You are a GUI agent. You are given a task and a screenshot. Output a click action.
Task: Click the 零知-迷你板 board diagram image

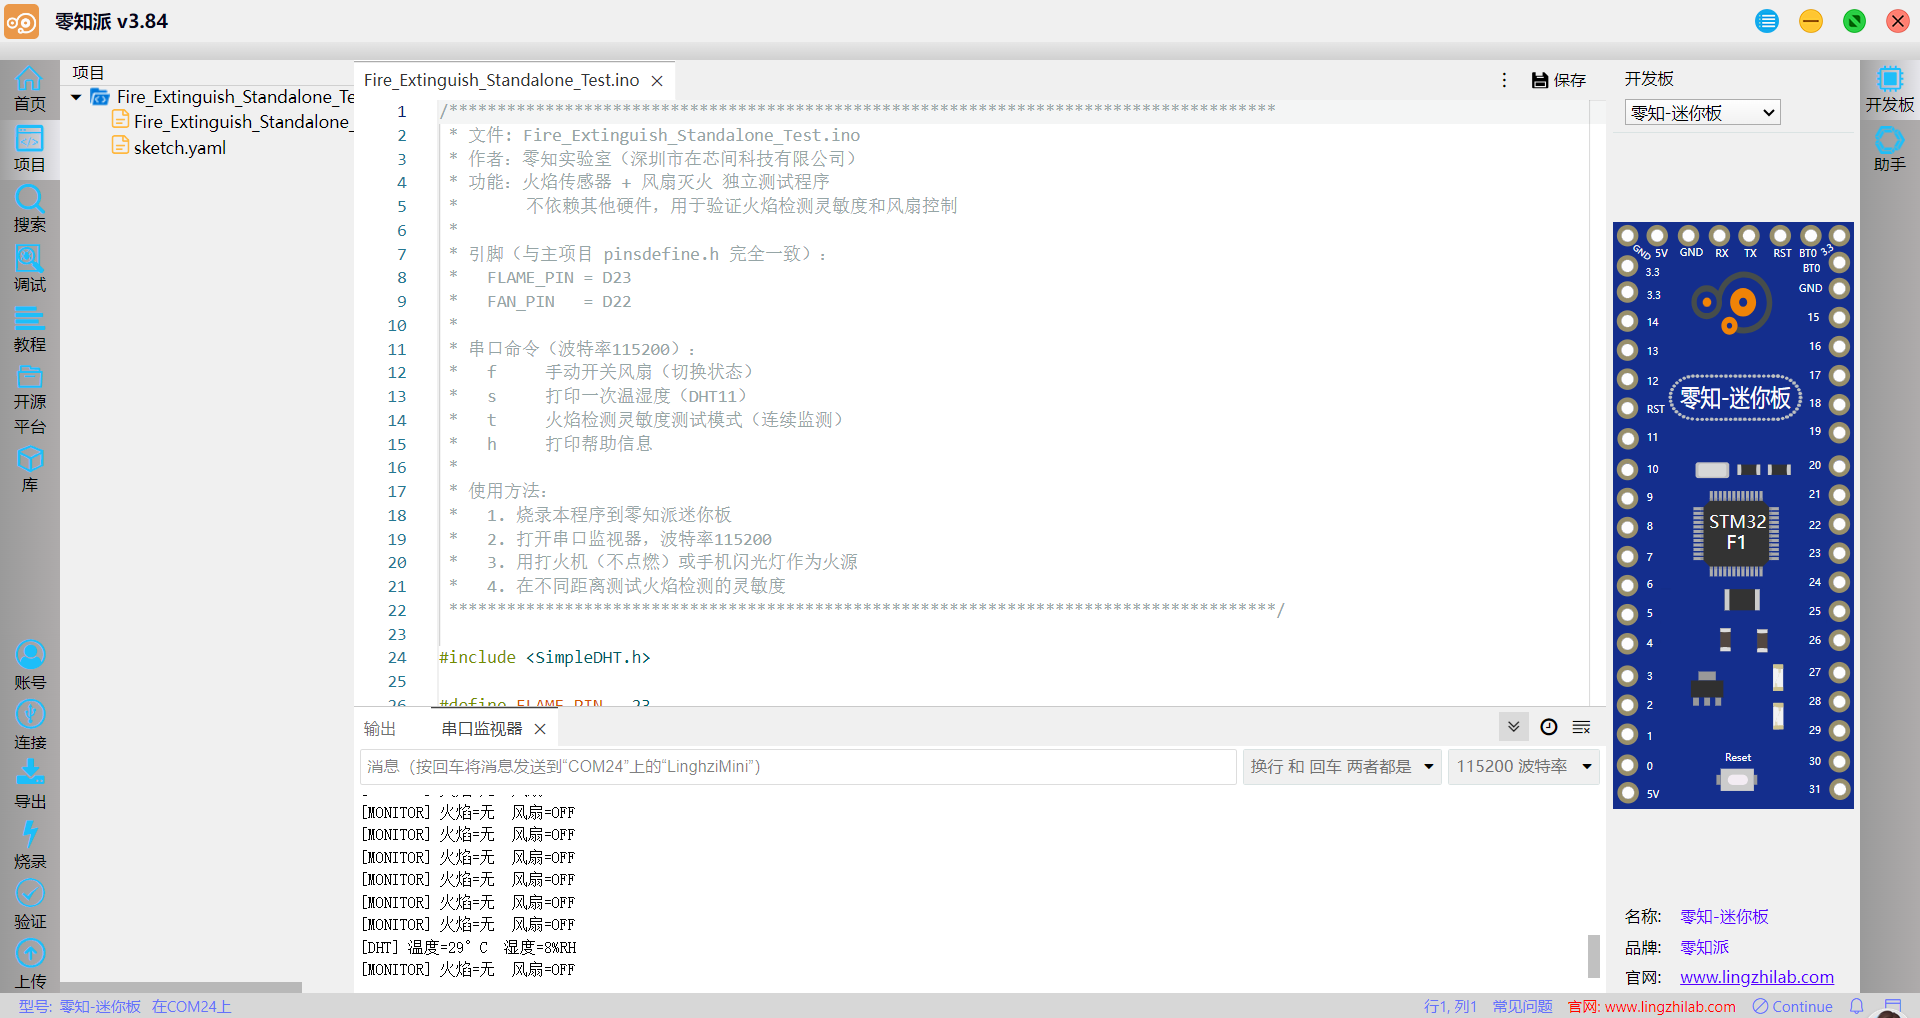(x=1733, y=515)
